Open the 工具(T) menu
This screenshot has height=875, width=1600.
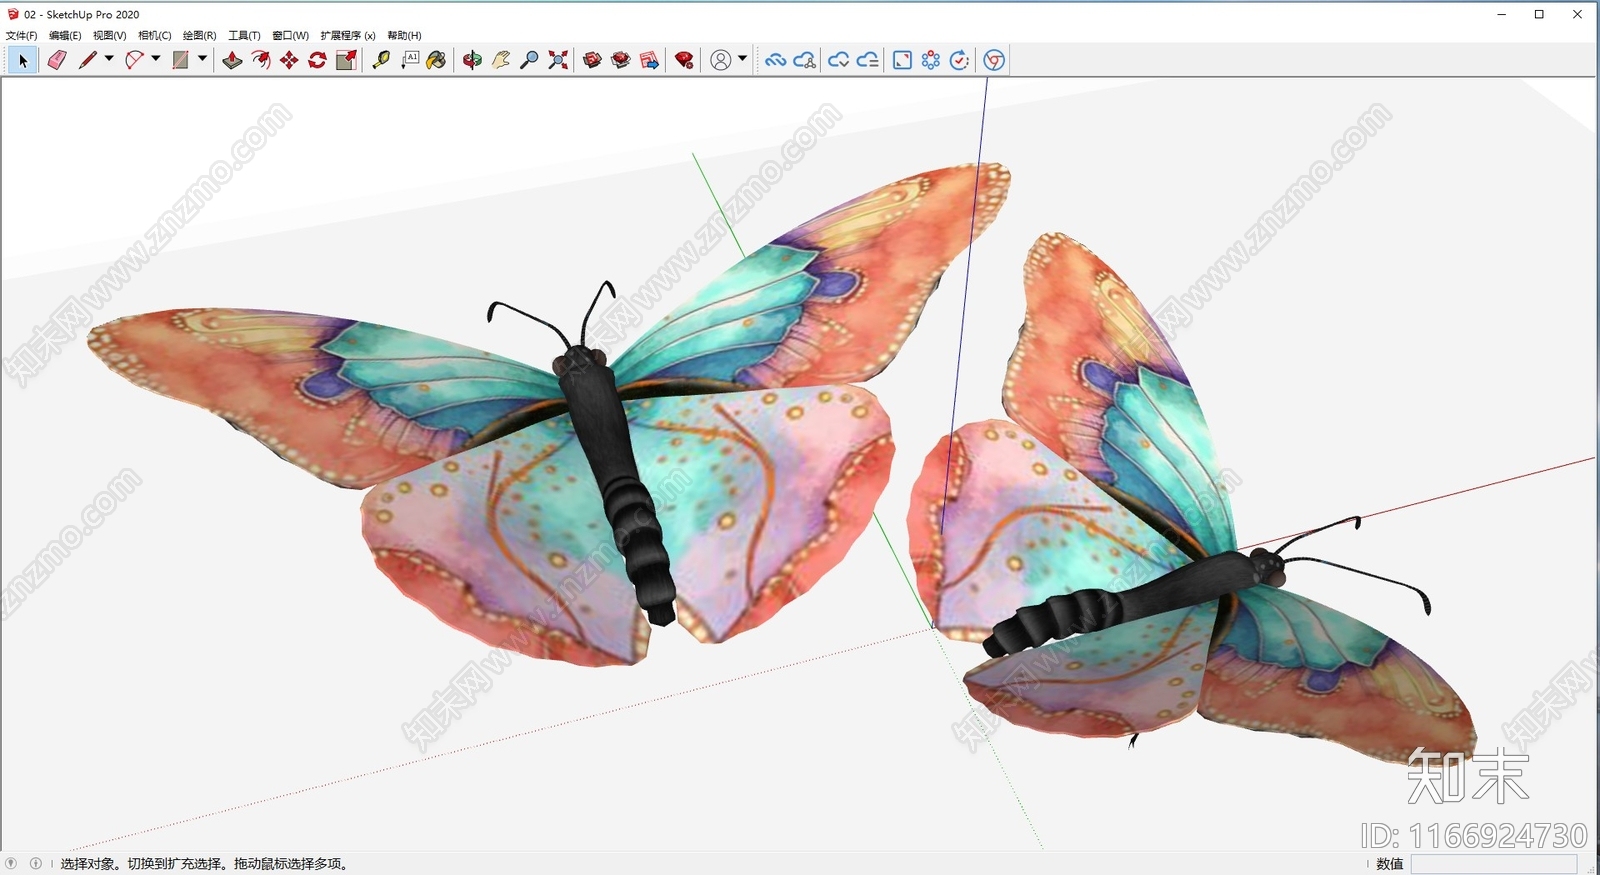(x=244, y=35)
